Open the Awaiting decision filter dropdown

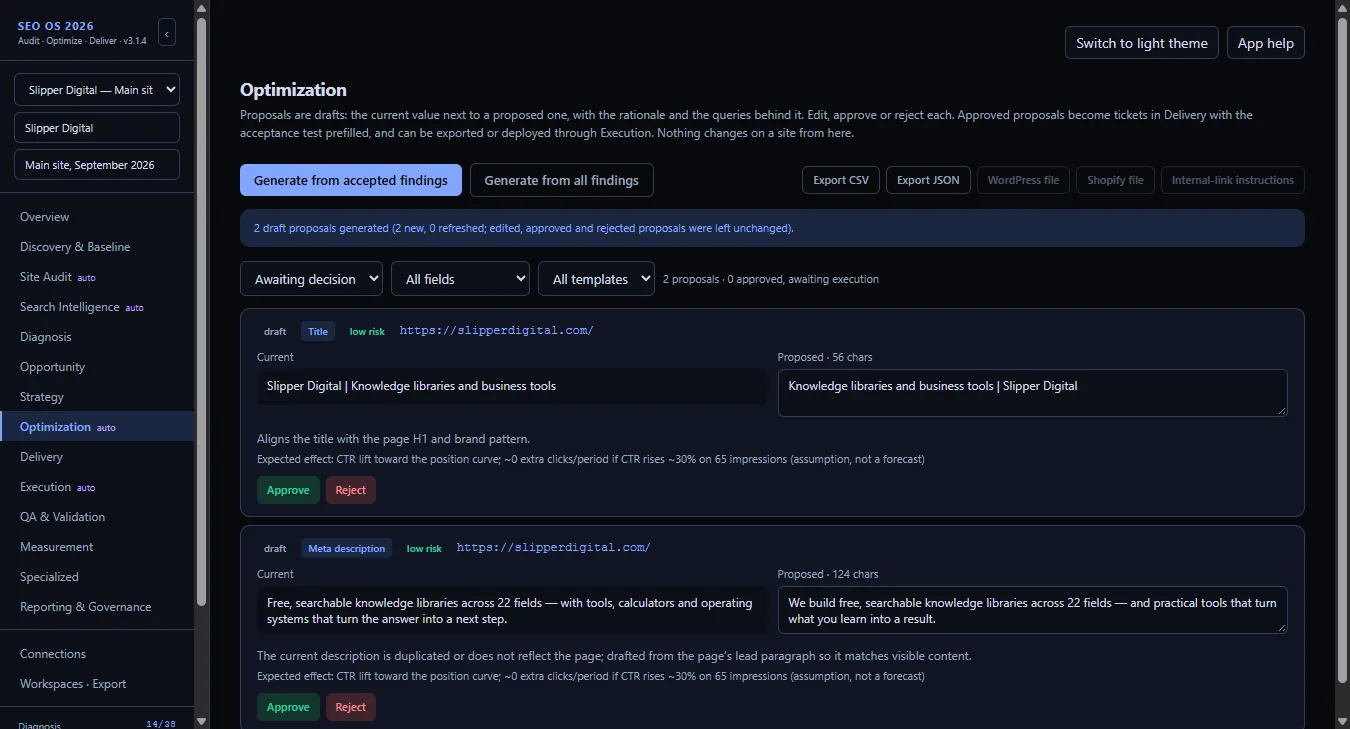click(311, 279)
